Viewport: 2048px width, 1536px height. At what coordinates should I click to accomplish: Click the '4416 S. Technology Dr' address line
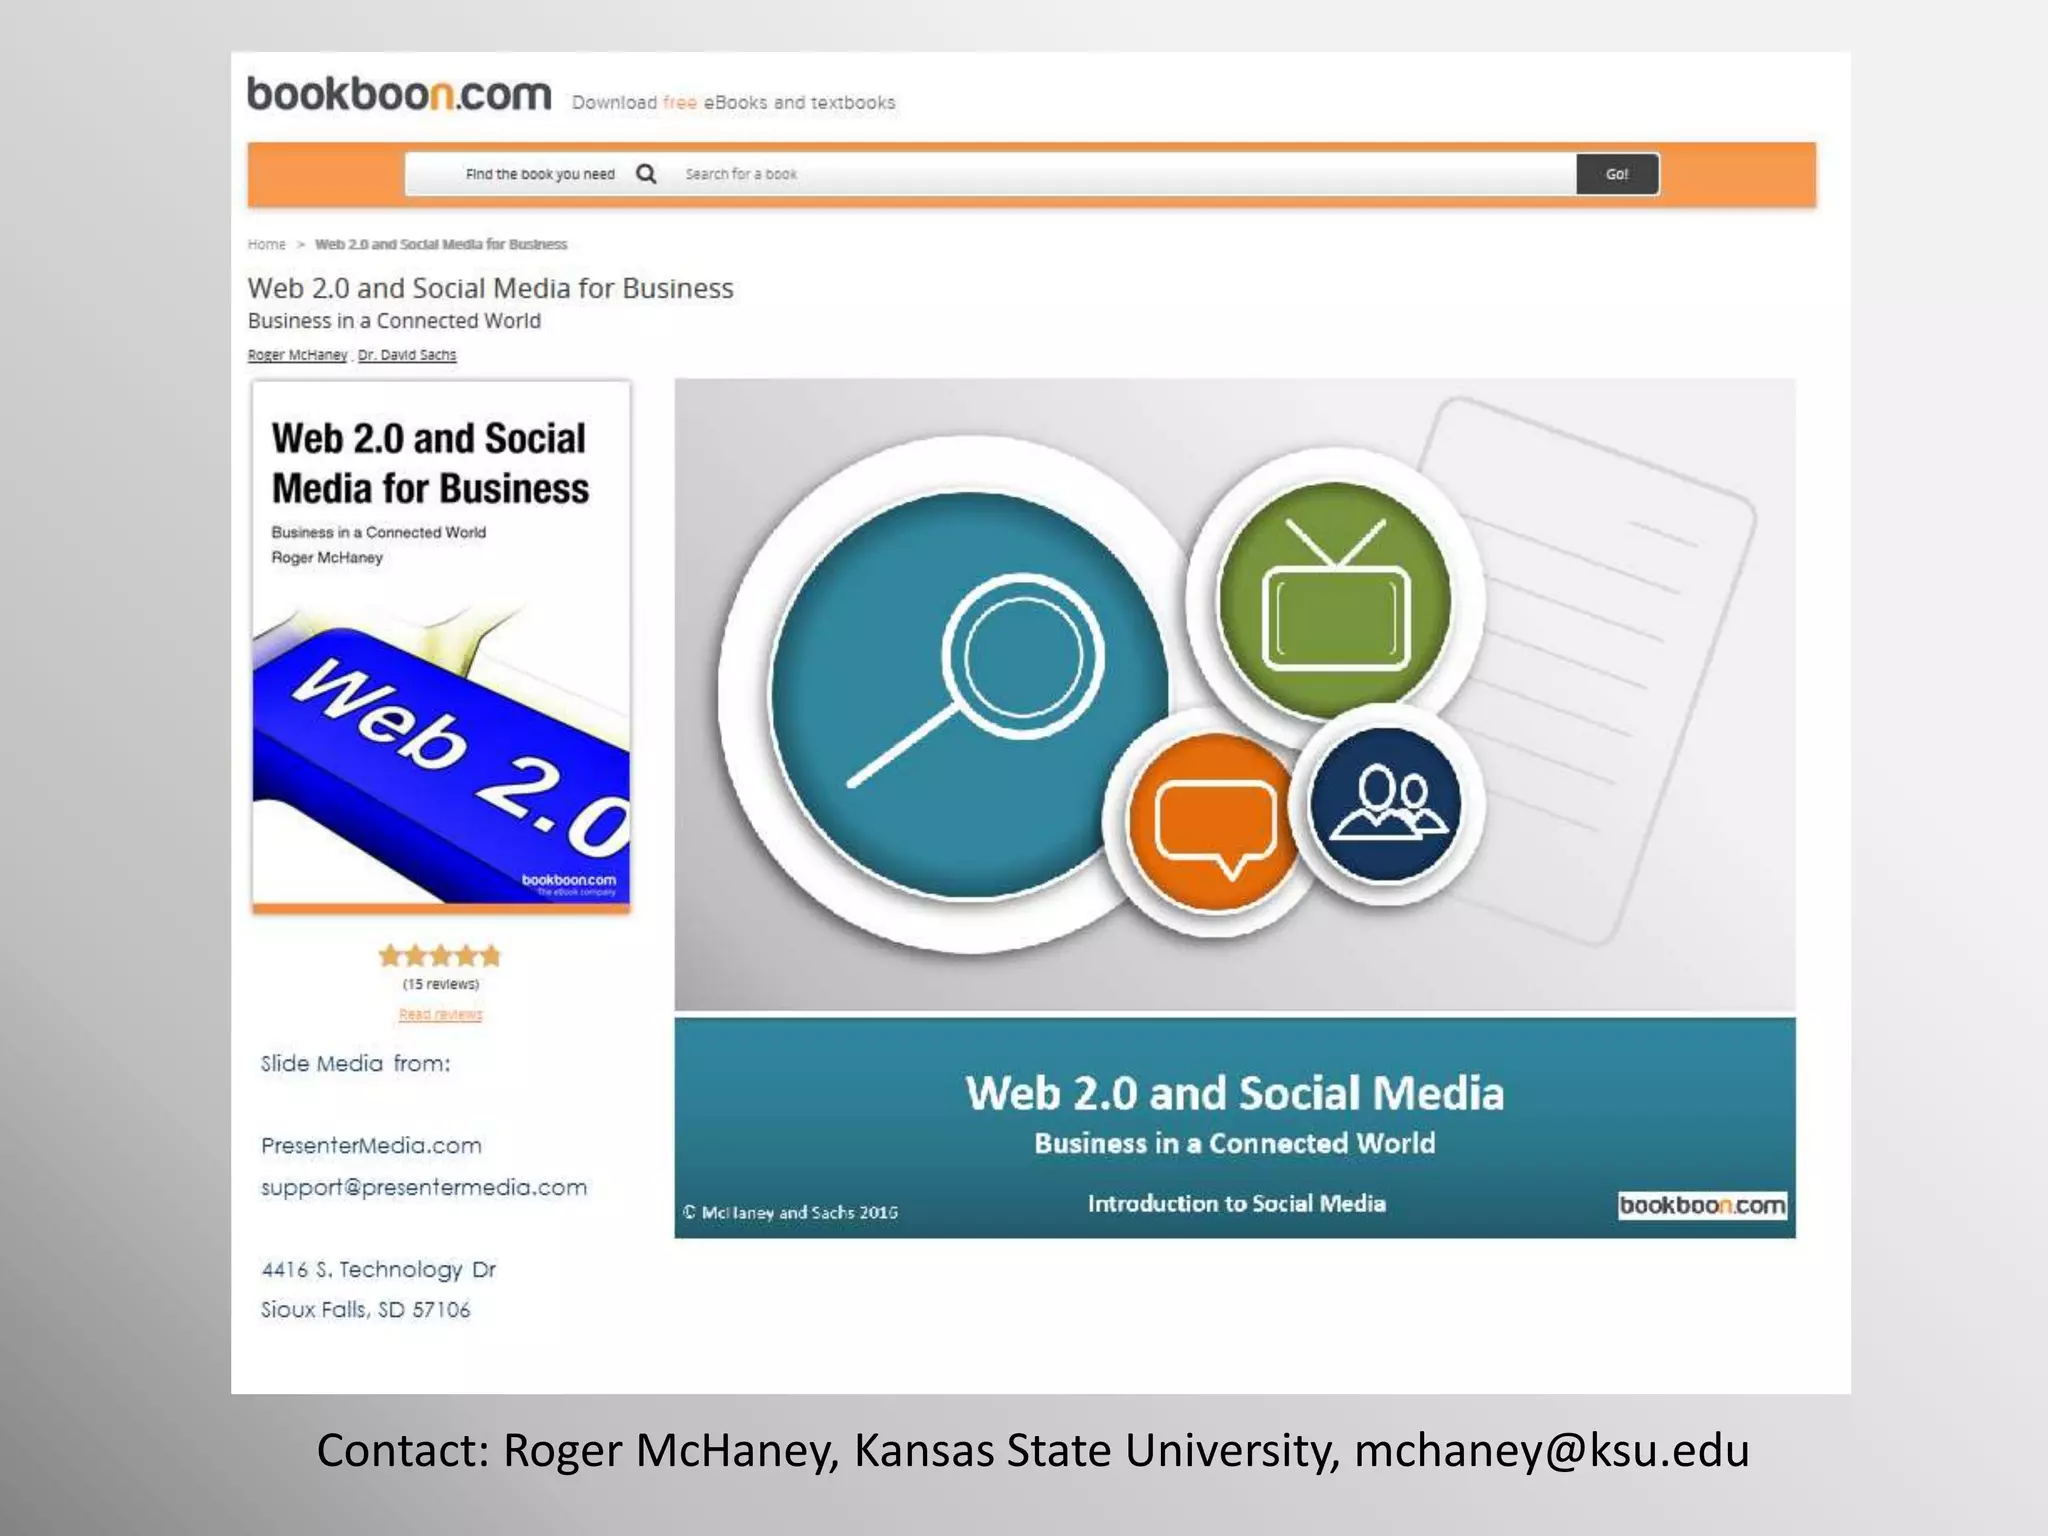click(378, 1270)
